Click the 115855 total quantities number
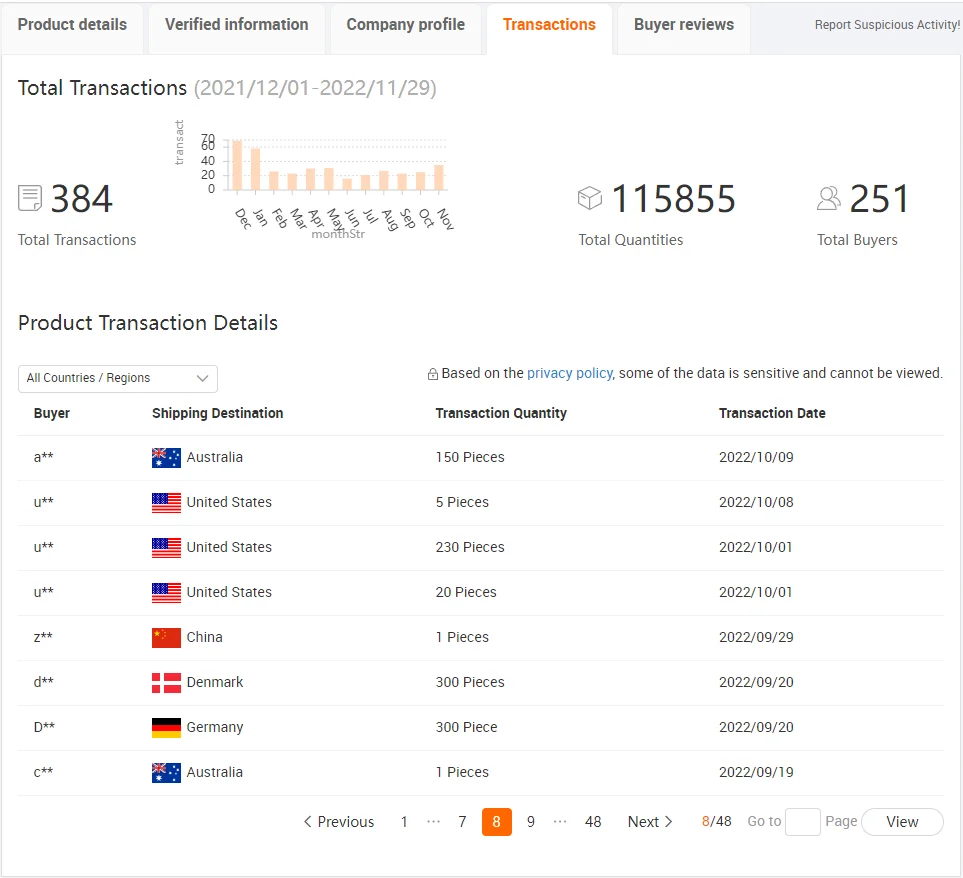 pos(673,199)
